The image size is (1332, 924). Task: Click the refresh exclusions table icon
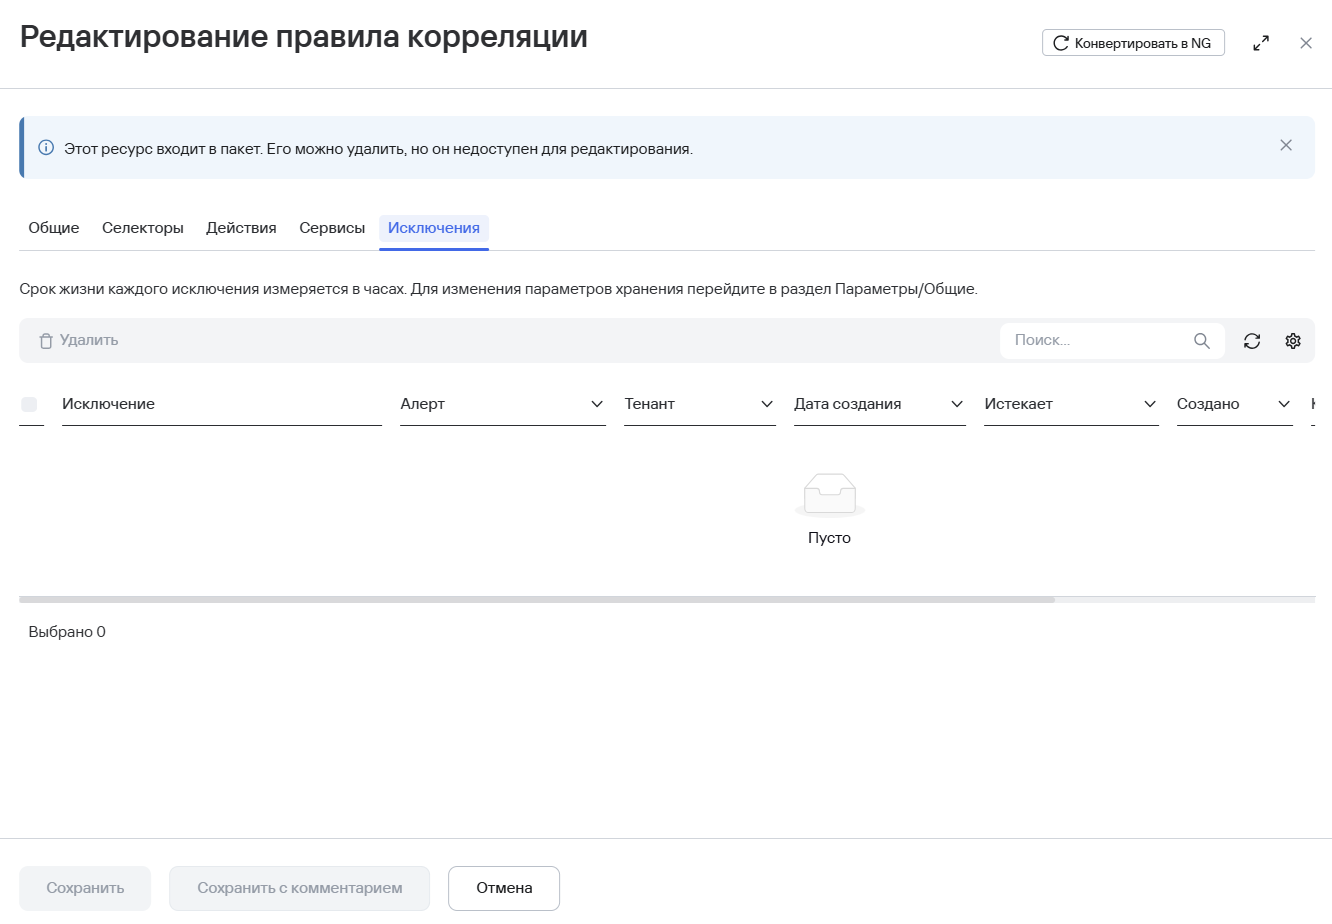[x=1252, y=341]
